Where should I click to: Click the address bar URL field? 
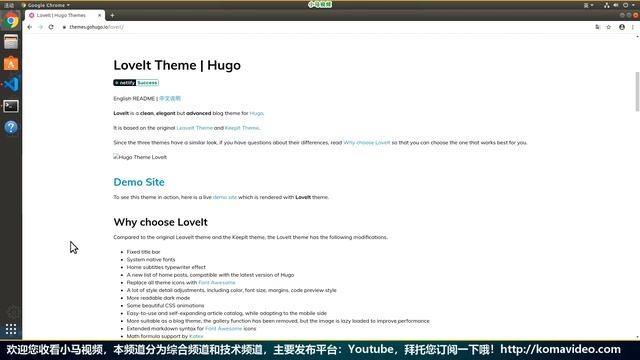[x=327, y=27]
